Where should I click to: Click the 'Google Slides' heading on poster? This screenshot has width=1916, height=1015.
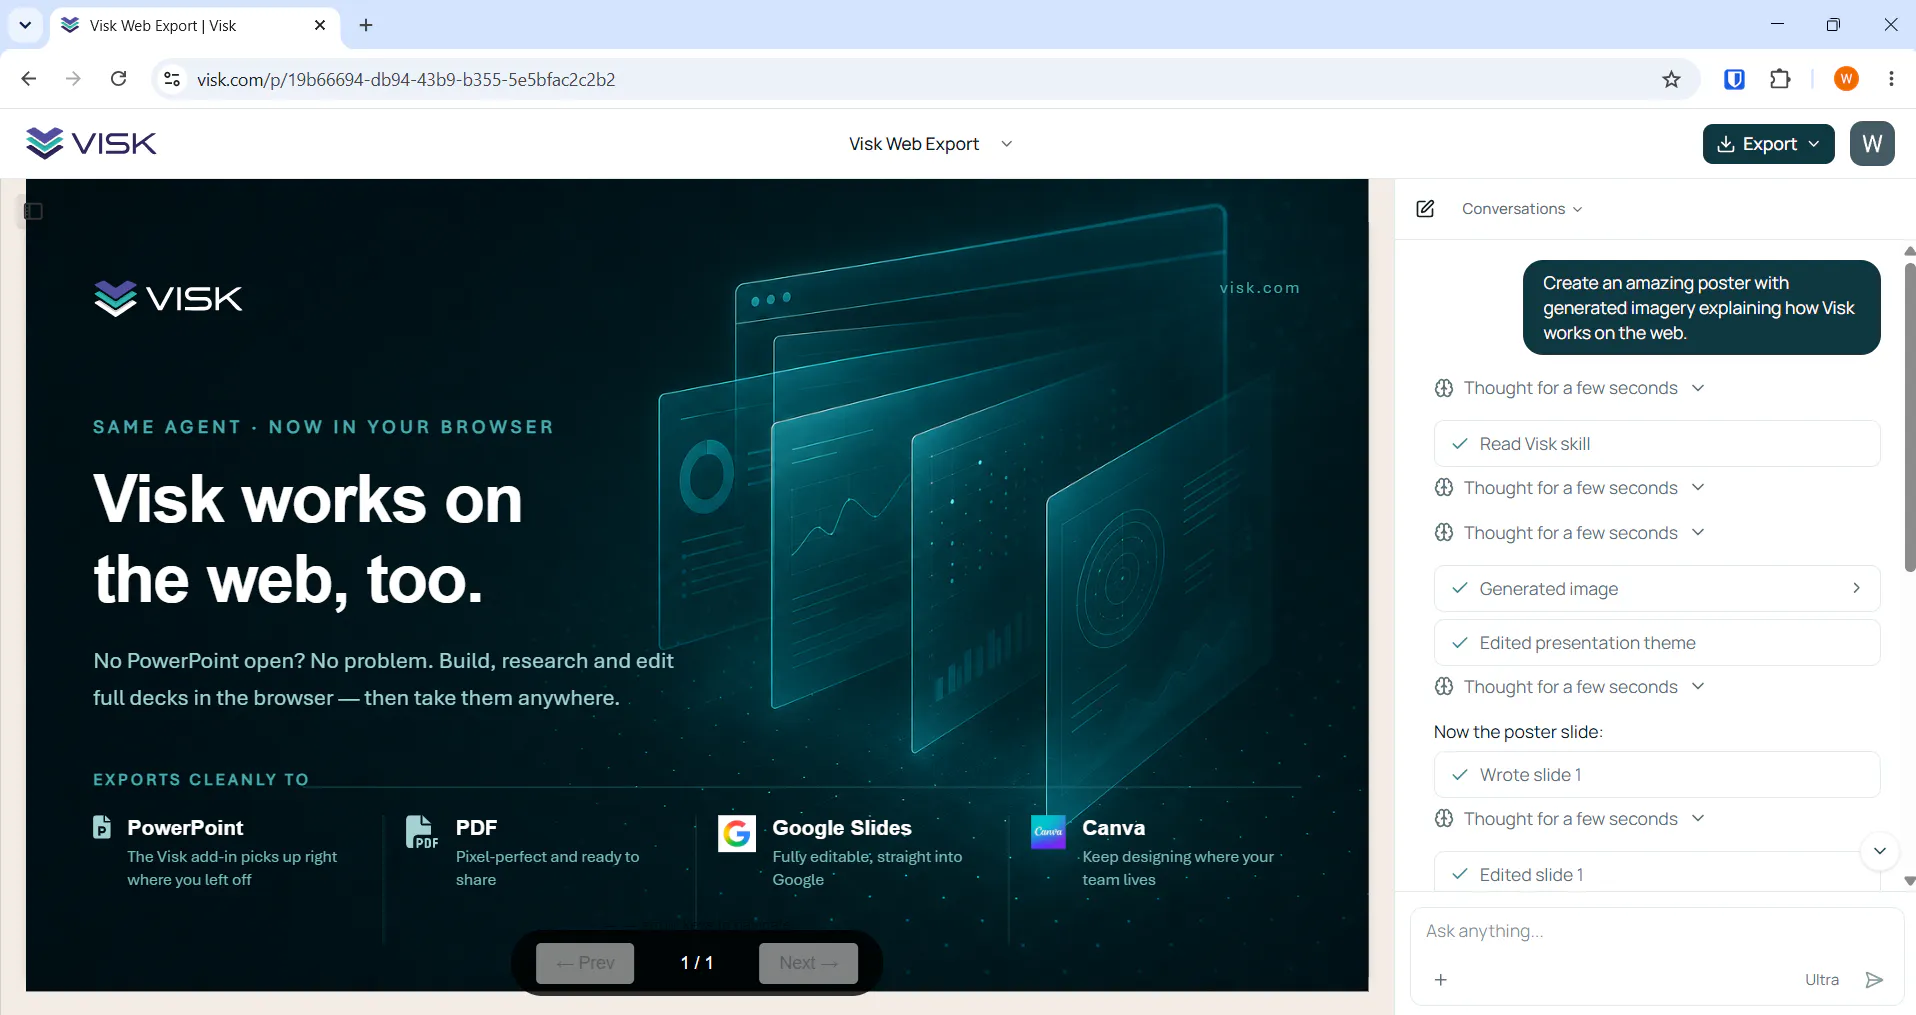[842, 828]
